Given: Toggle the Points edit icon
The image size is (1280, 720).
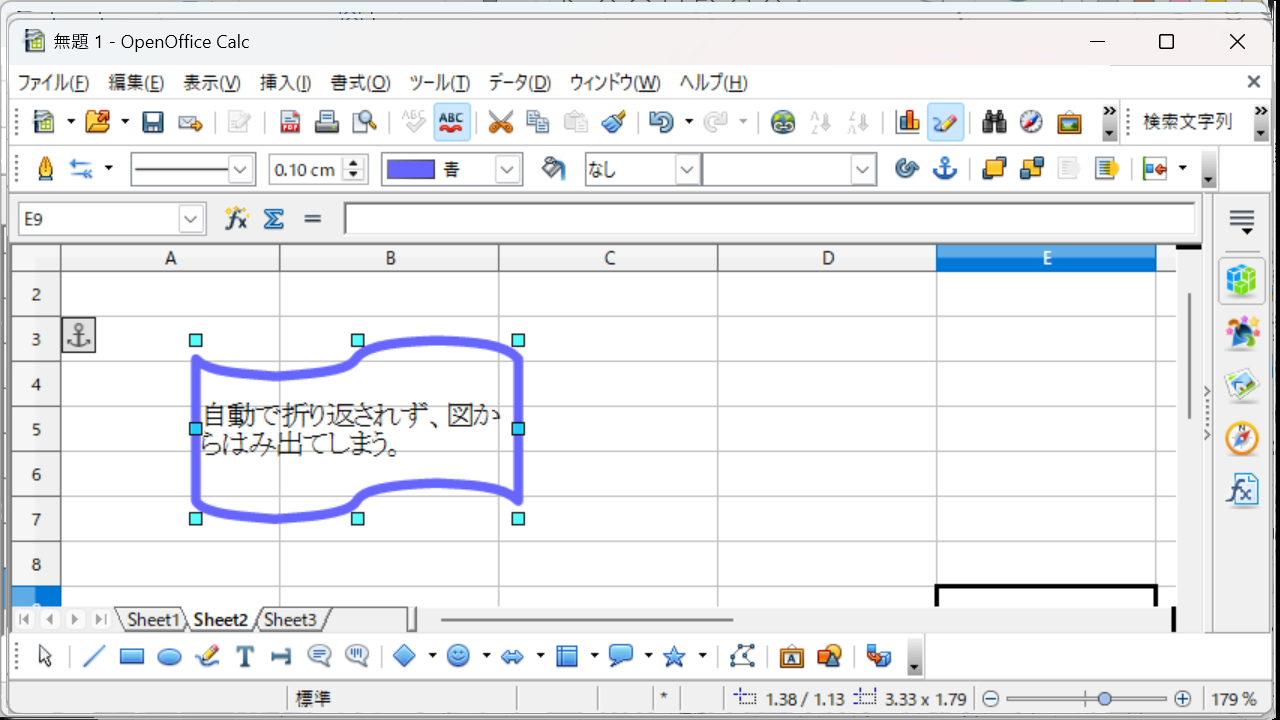Looking at the screenshot, I should coord(741,656).
